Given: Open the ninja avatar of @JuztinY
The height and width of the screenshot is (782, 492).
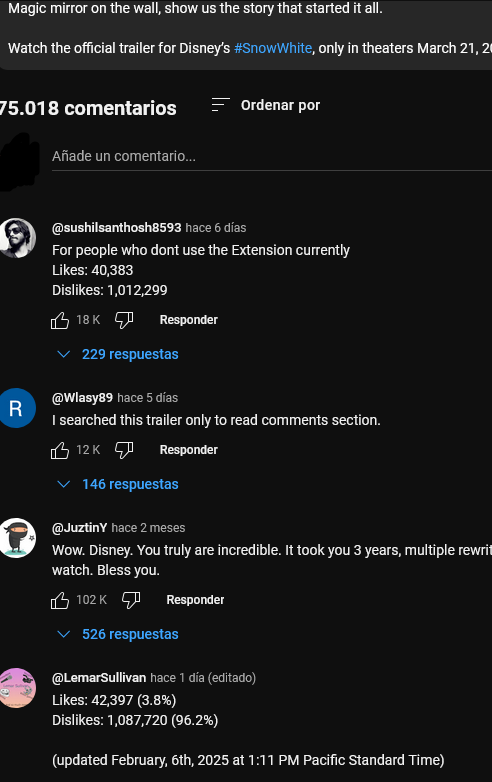Looking at the screenshot, I should (17, 538).
